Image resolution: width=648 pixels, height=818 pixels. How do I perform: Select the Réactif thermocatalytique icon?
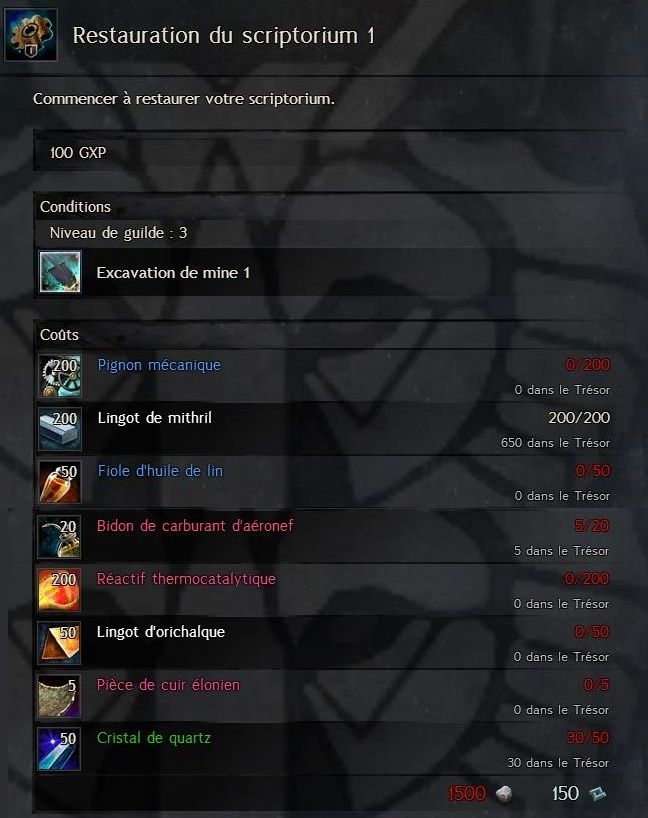[x=59, y=590]
